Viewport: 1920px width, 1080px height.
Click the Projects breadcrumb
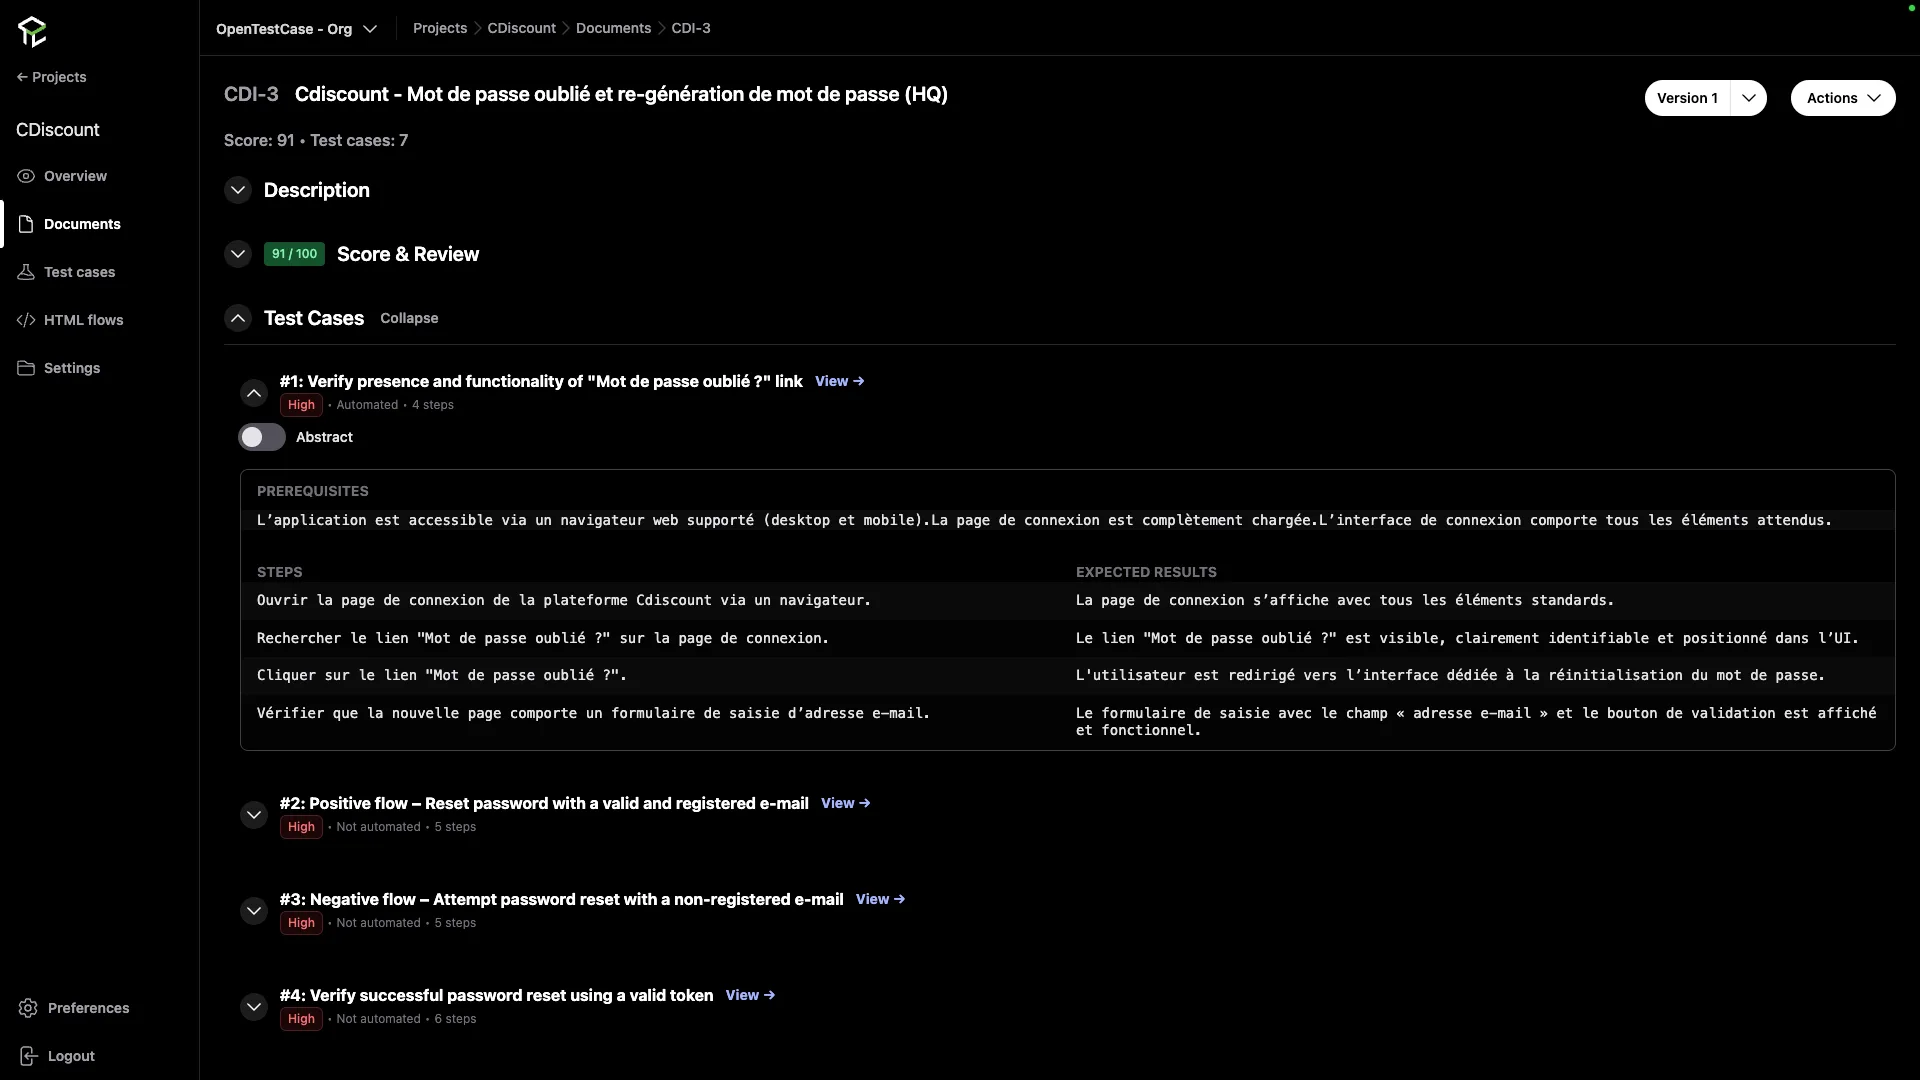pos(440,28)
